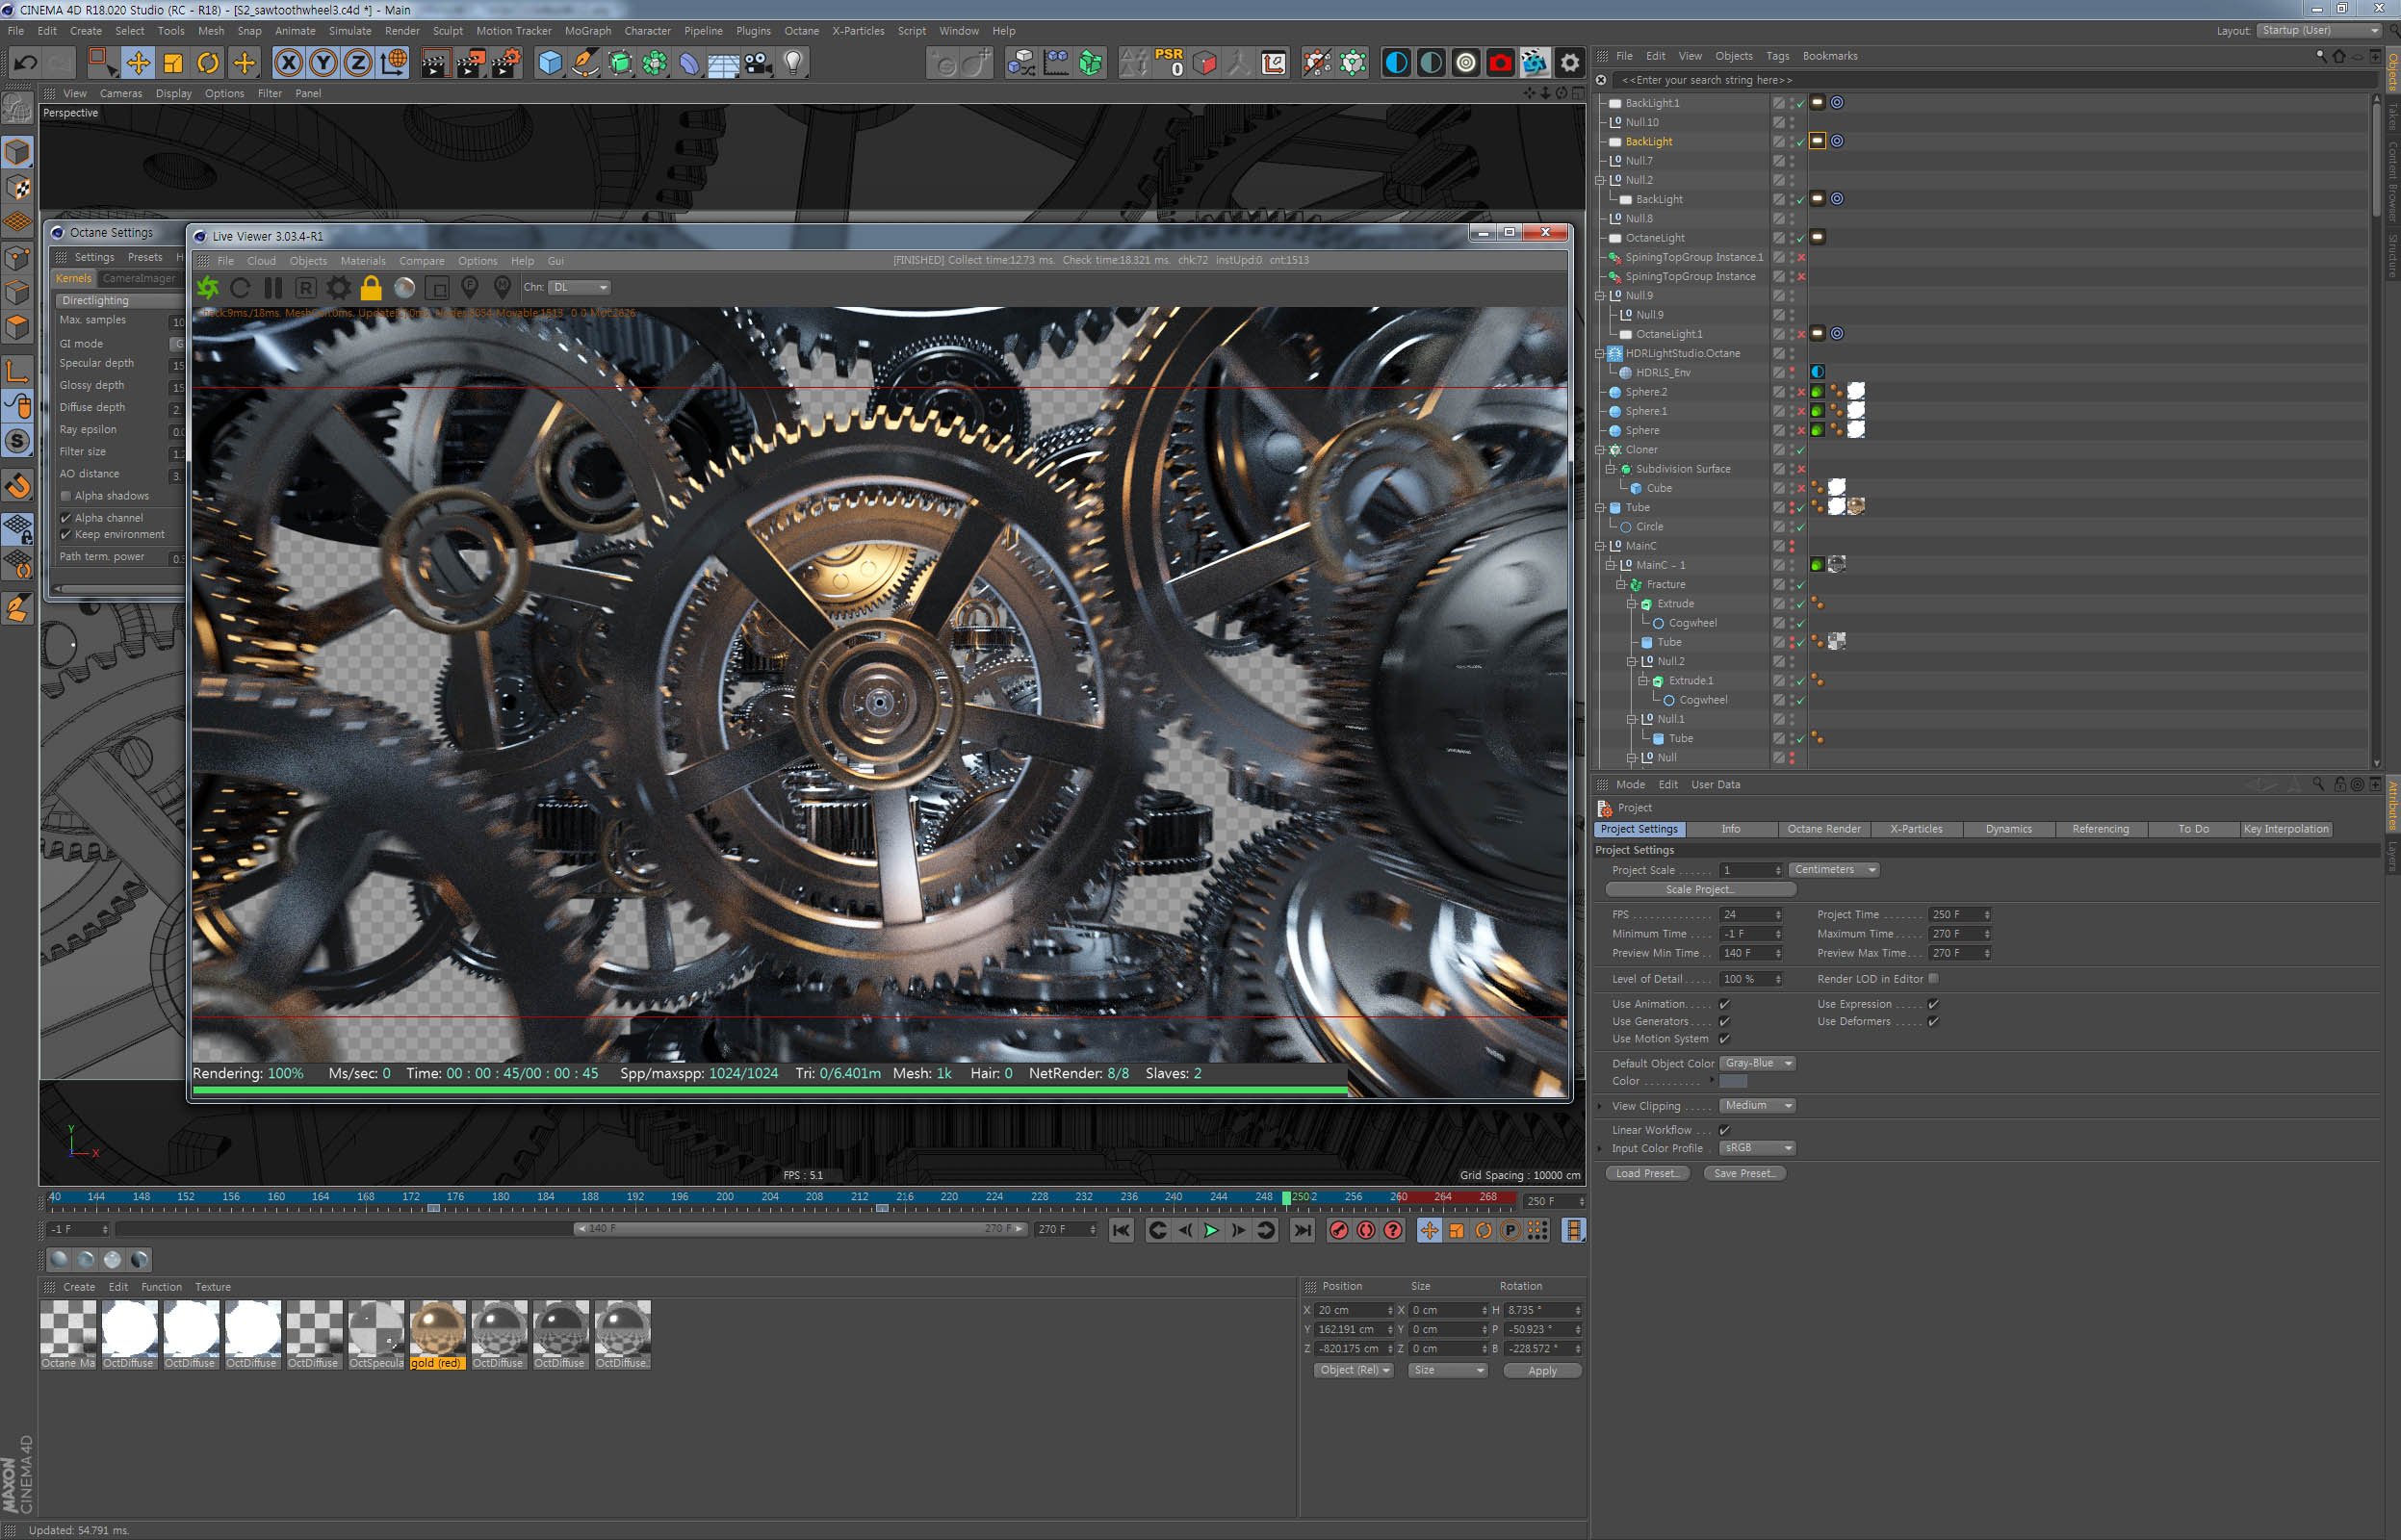Select the gold (red) material thumbnail
2401x1540 pixels.
(437, 1334)
